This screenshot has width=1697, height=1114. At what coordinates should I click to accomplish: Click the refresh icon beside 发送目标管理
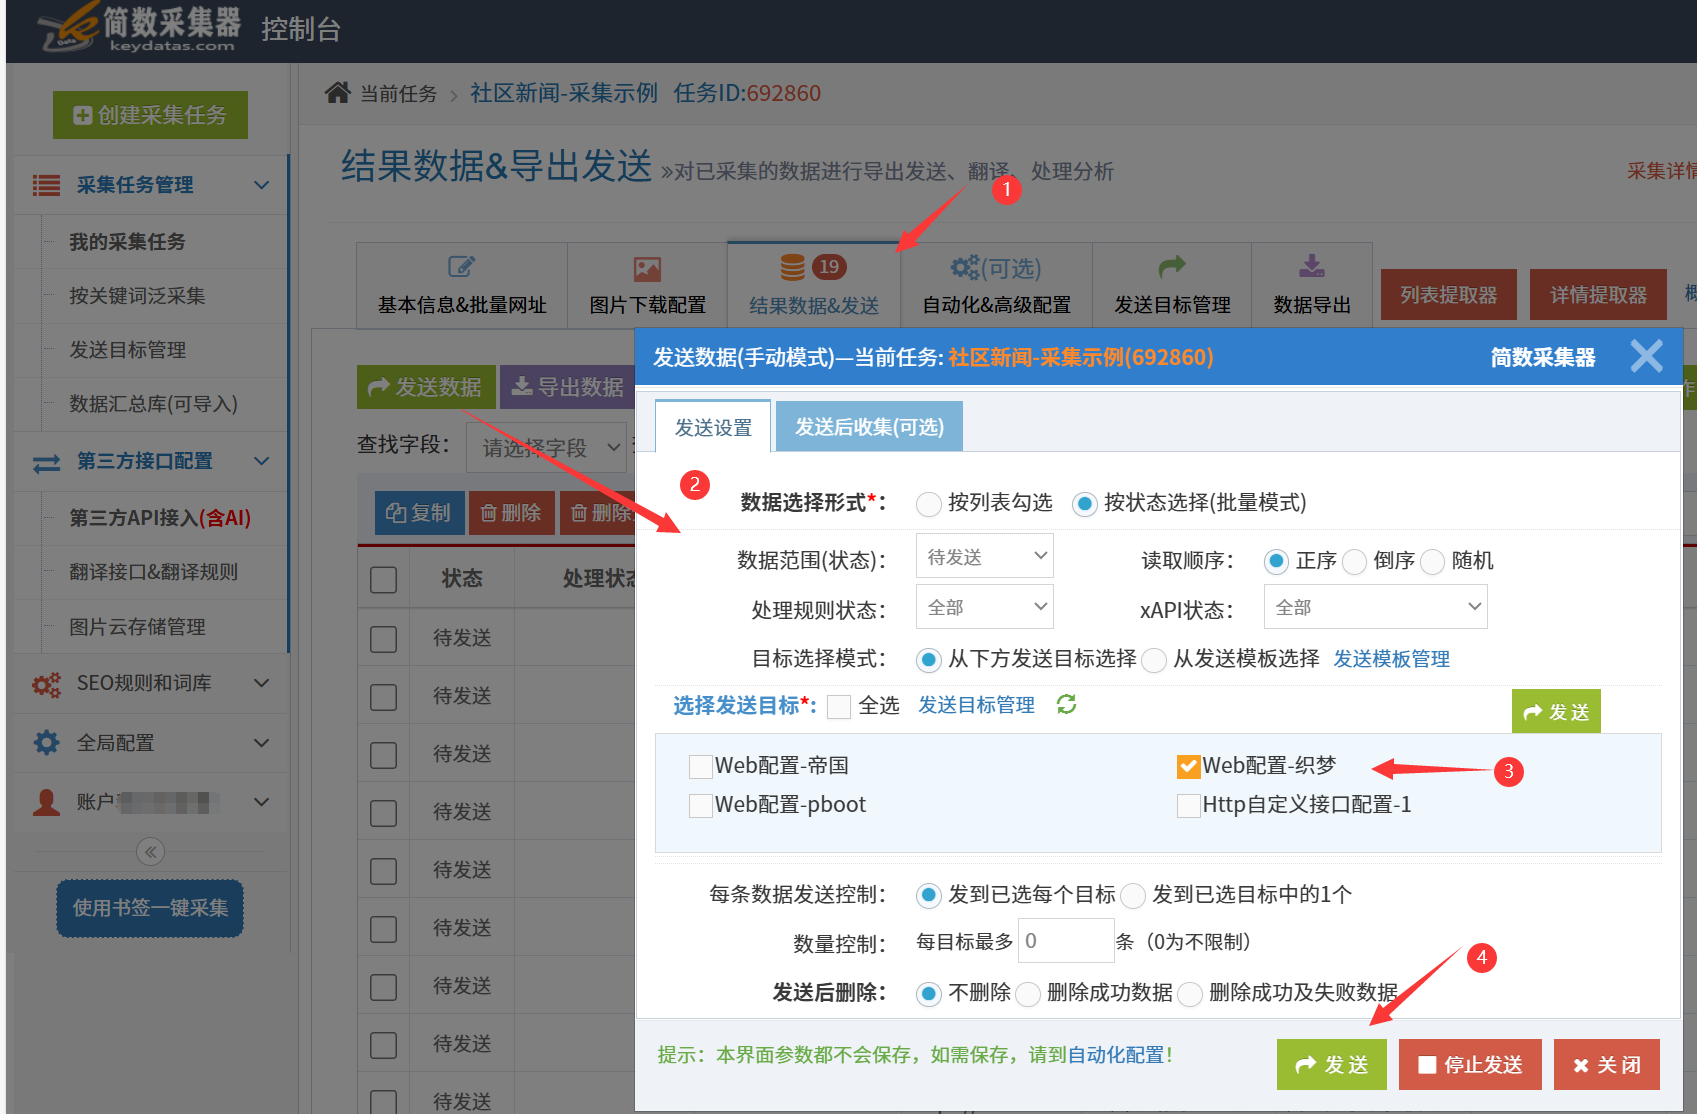tap(1067, 705)
